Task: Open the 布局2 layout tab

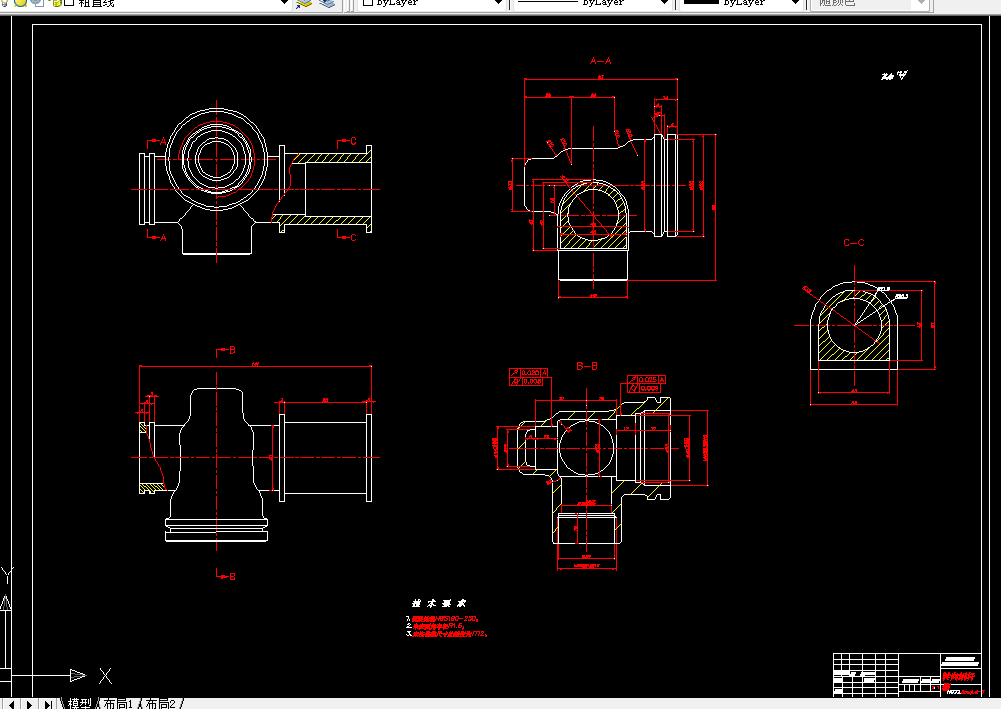Action: click(x=160, y=703)
